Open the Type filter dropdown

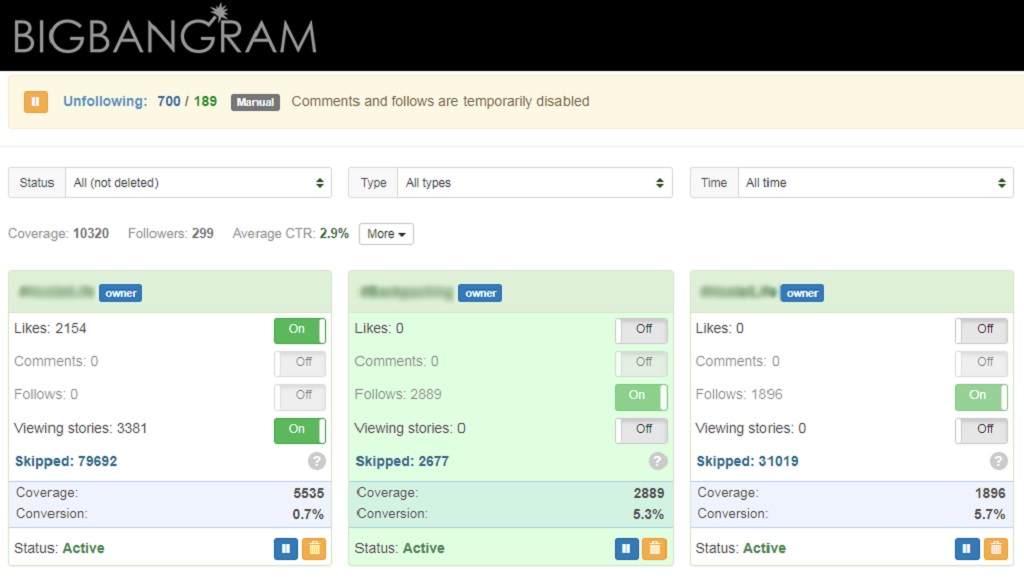(x=535, y=183)
